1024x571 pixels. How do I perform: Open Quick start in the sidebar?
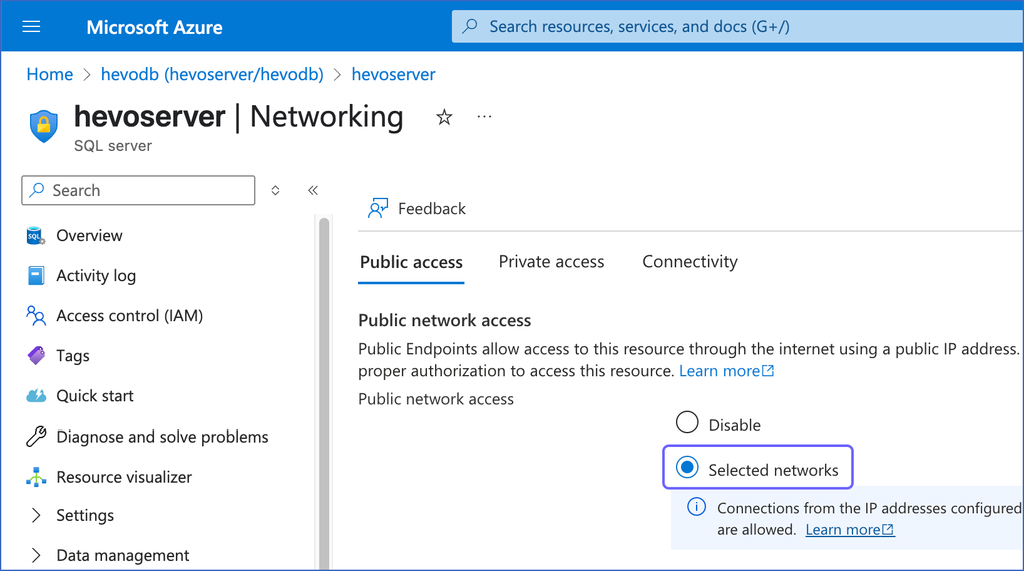tap(95, 396)
